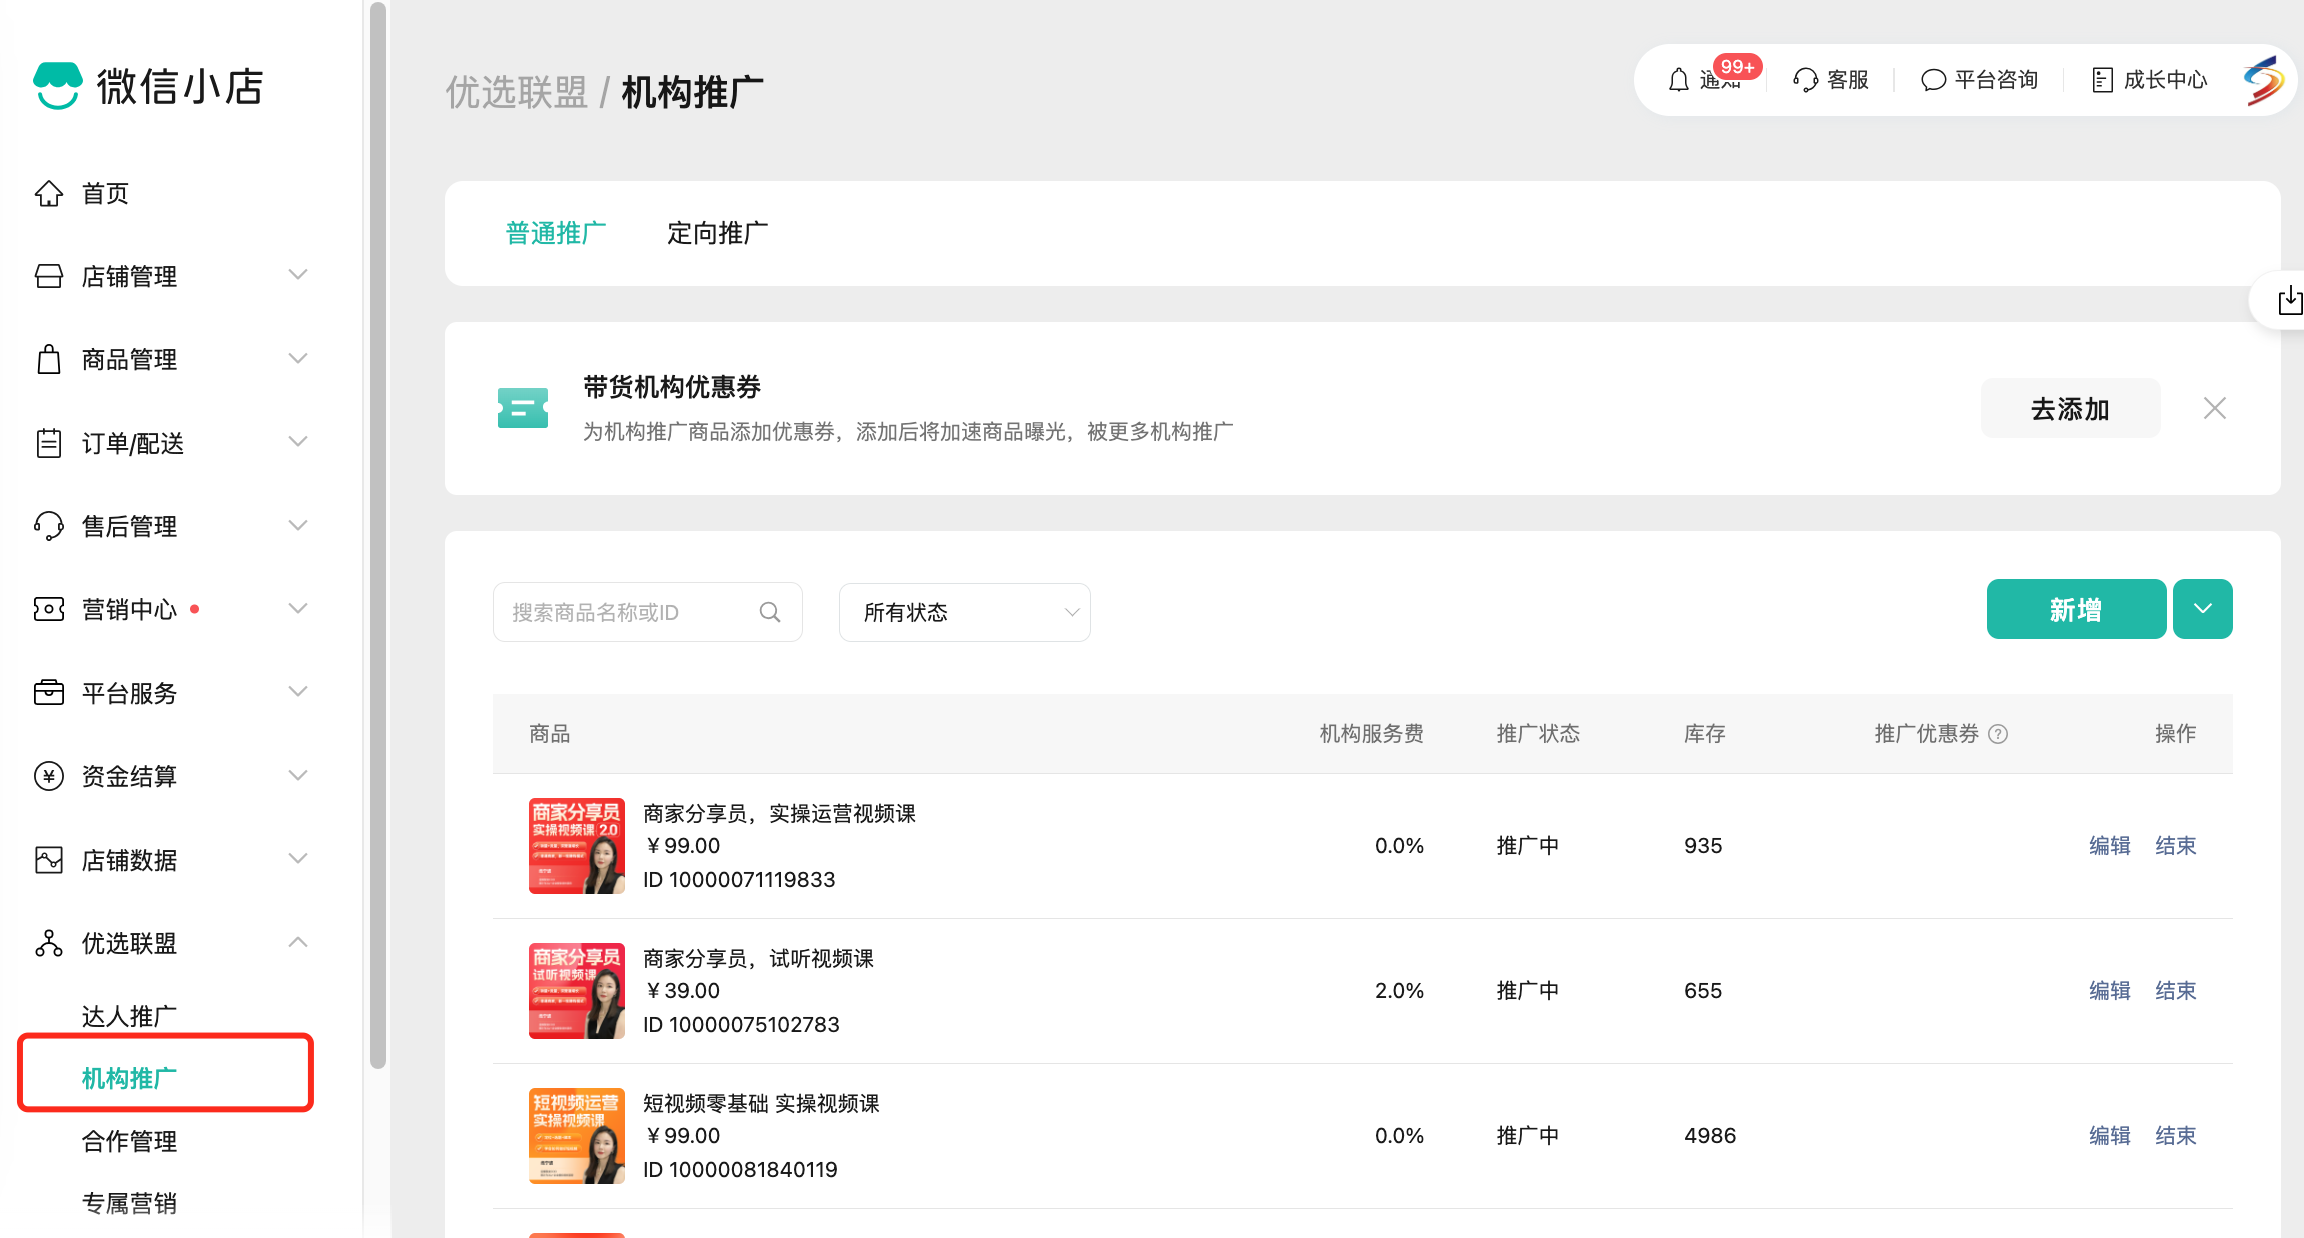
Task: Click 结束 for 试听视频课 product
Action: click(2175, 991)
